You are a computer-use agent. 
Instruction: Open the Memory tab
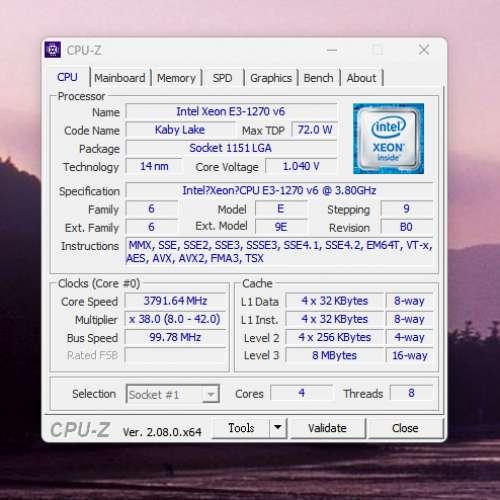176,78
